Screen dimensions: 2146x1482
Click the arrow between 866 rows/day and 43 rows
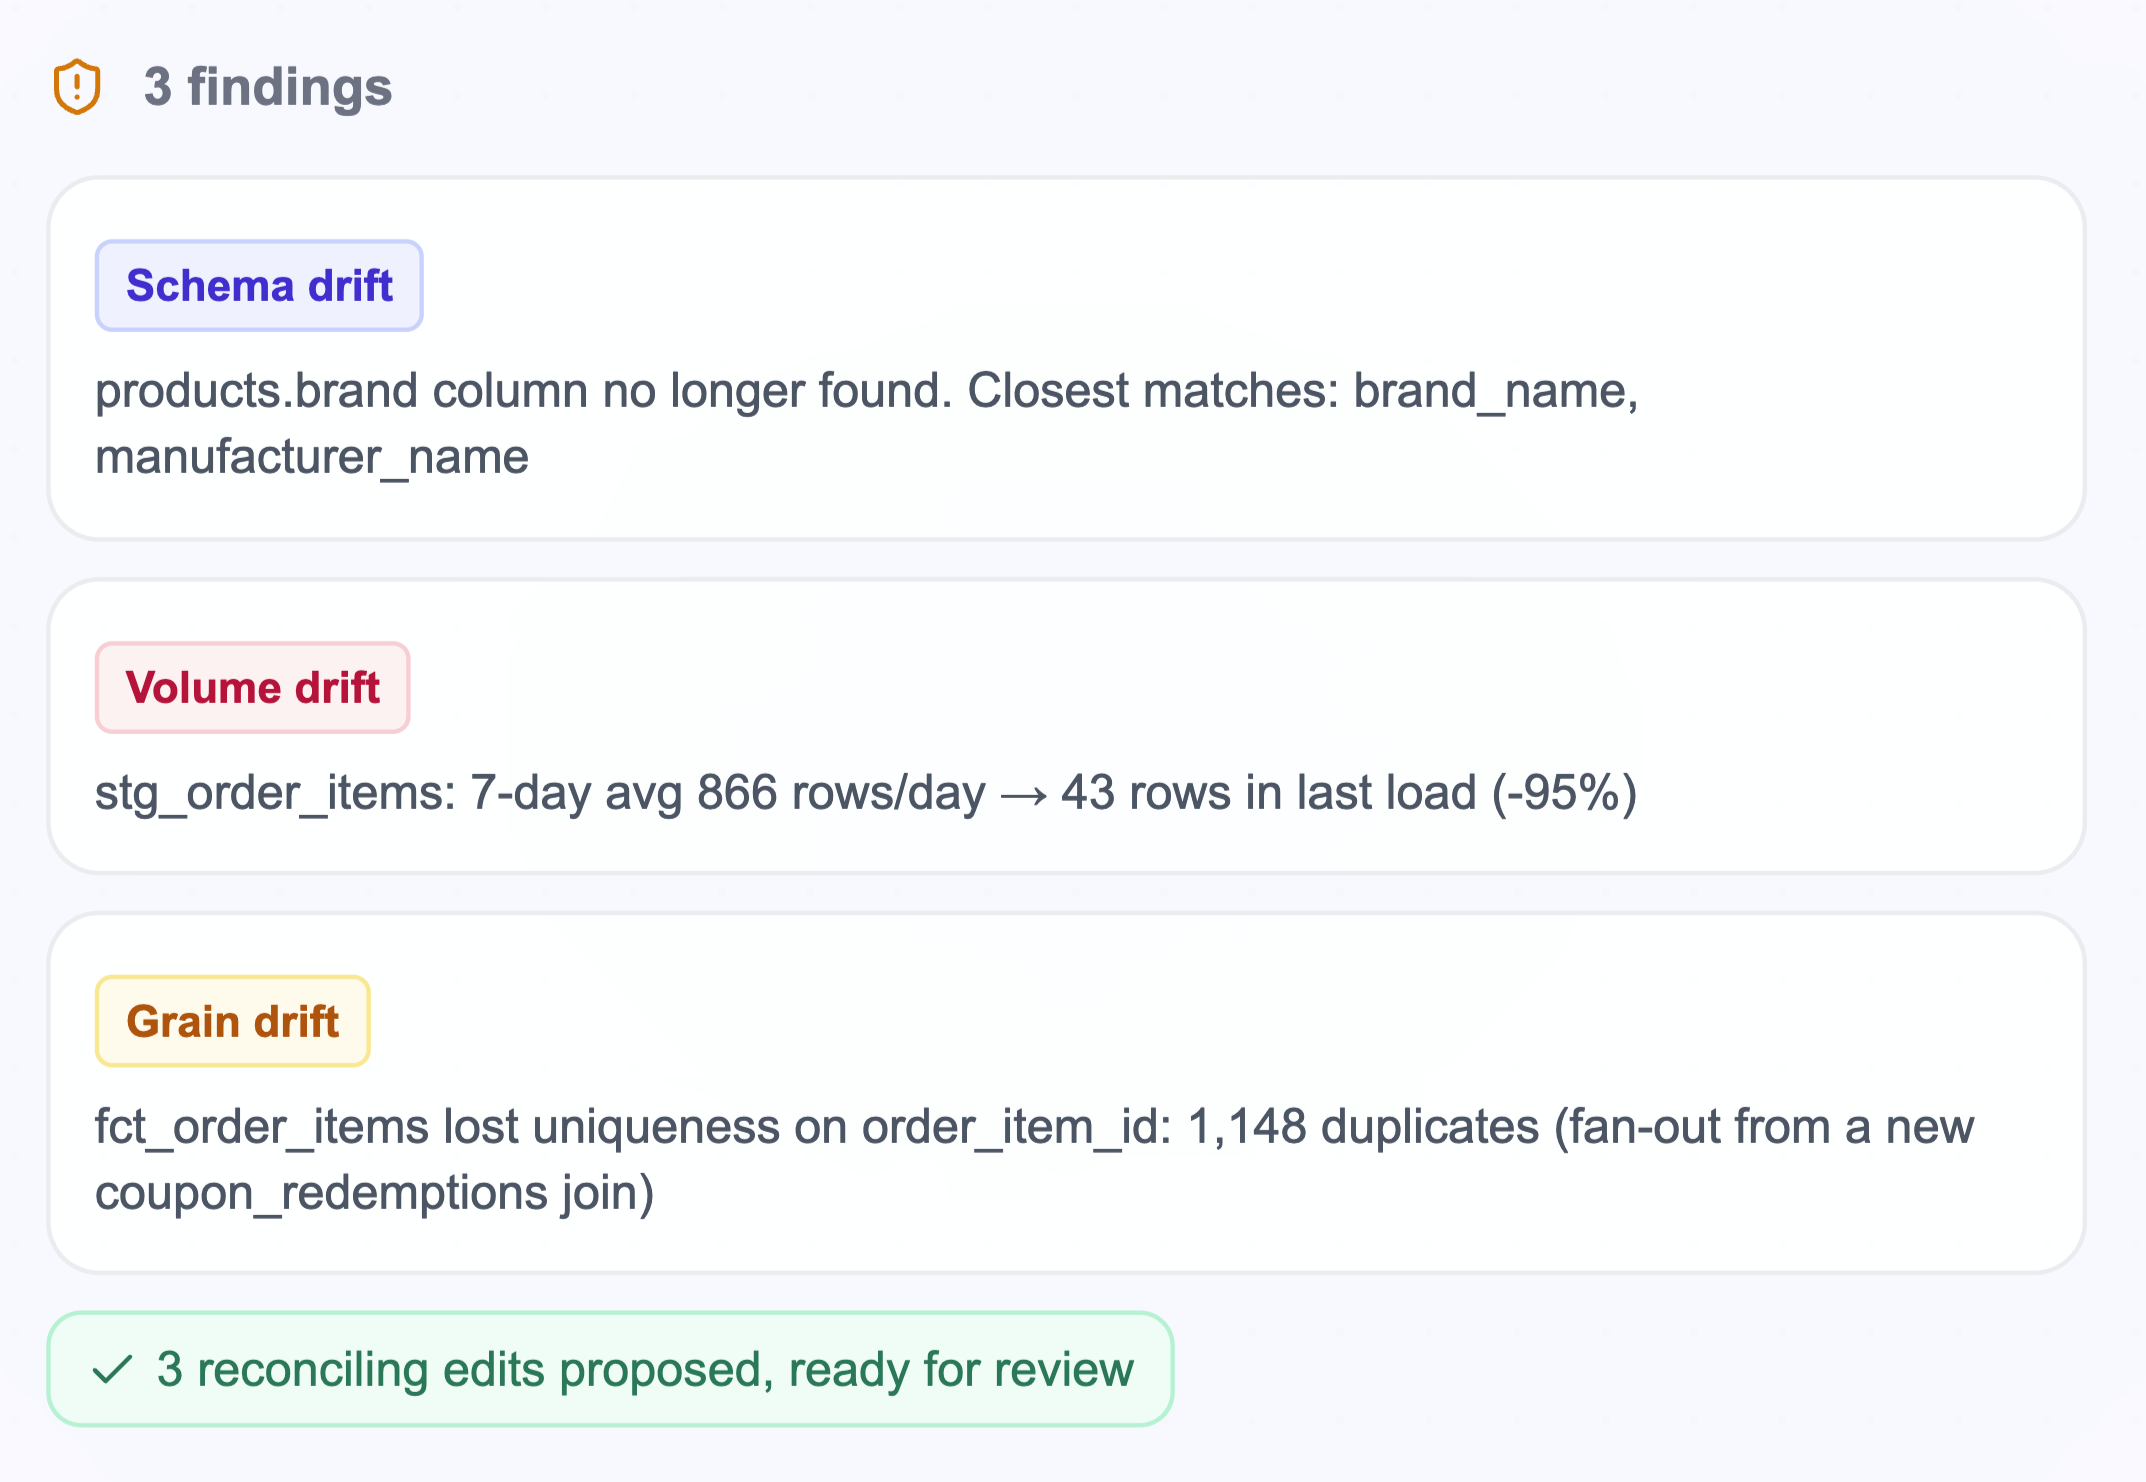(1024, 795)
